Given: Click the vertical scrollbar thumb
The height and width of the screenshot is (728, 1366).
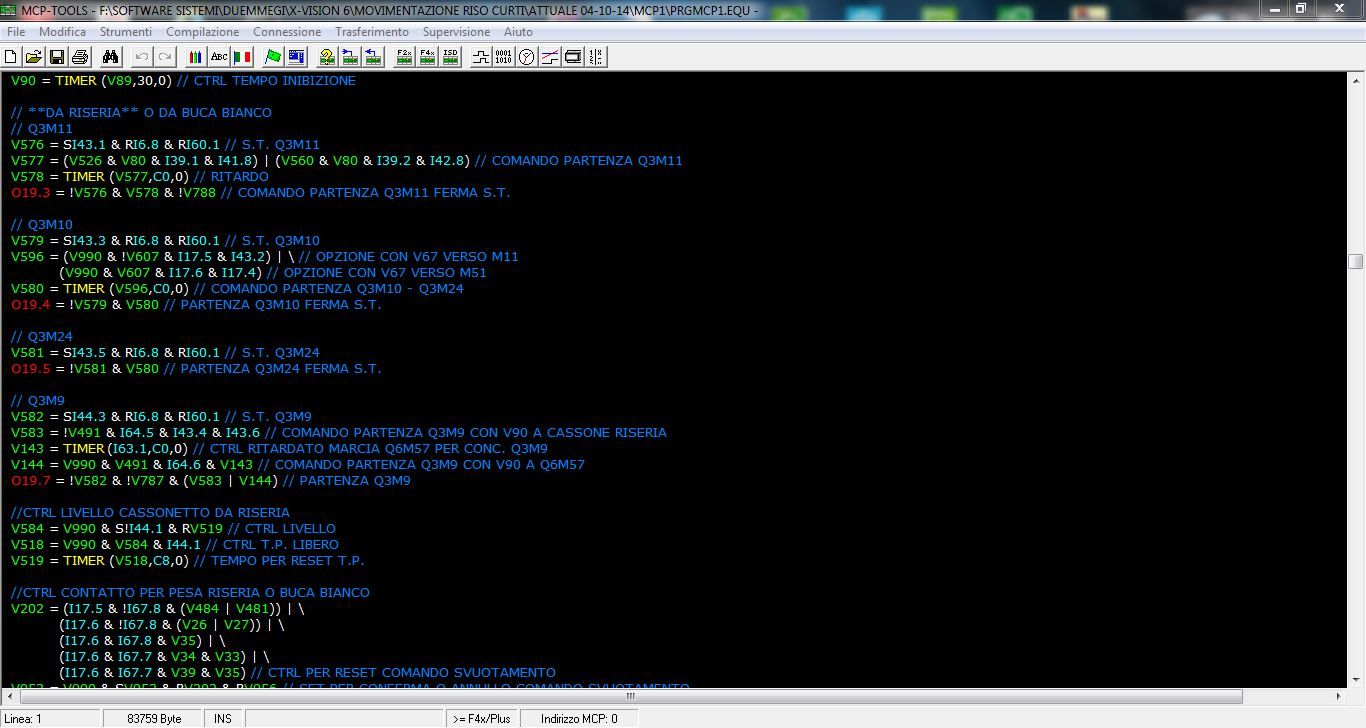Looking at the screenshot, I should tap(1356, 262).
